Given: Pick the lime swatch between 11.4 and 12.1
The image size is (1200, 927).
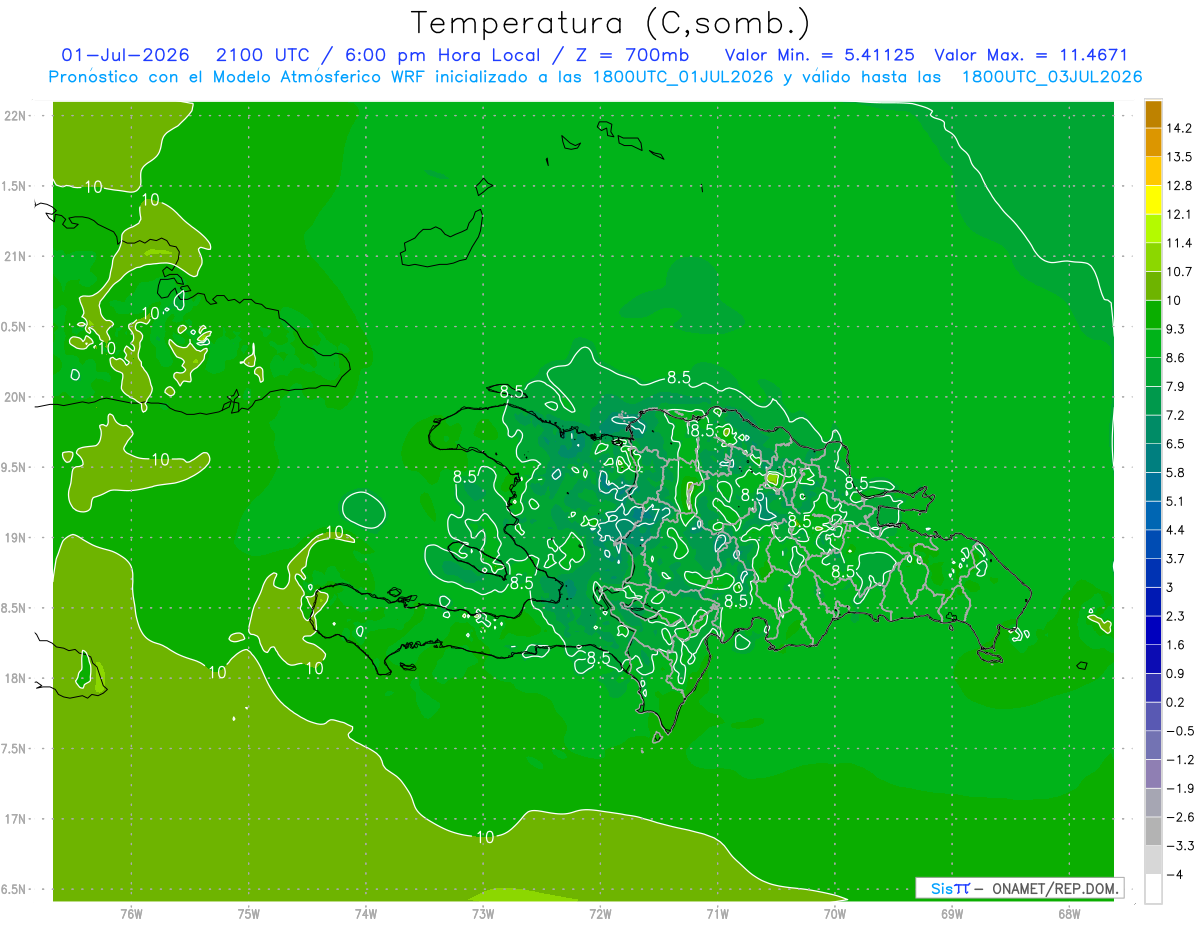Looking at the screenshot, I should (1153, 229).
